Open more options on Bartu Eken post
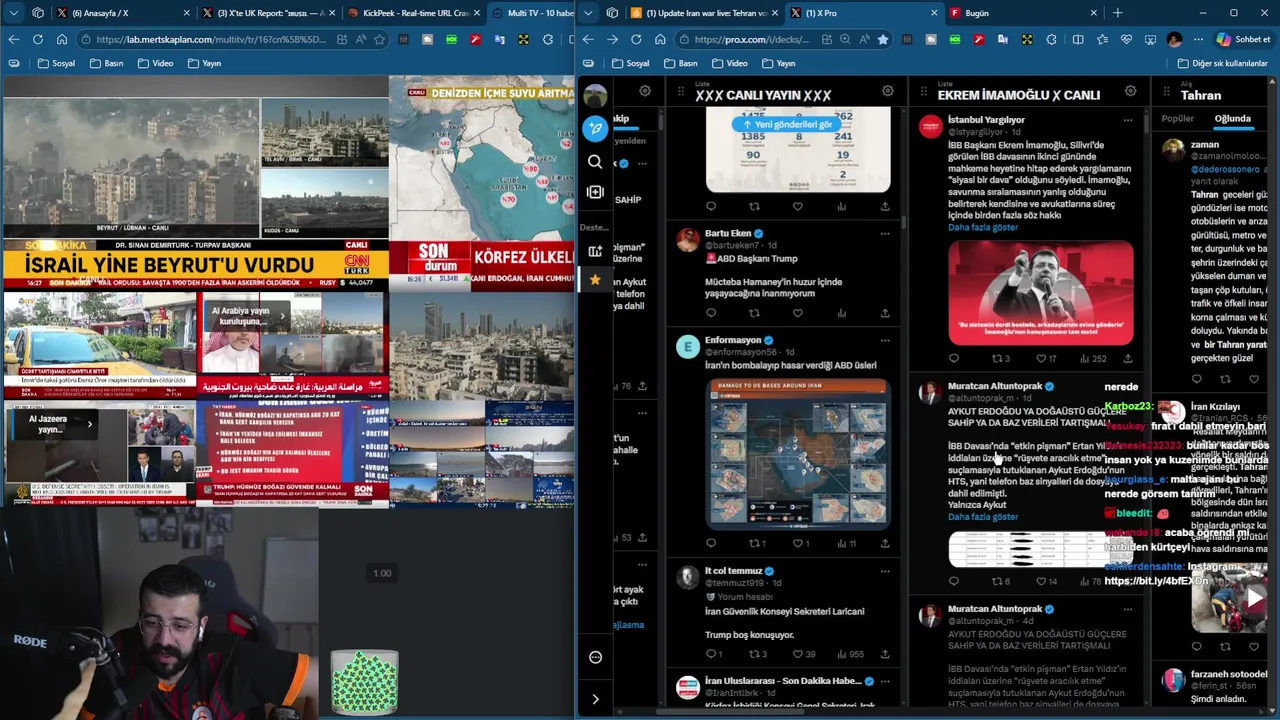 coord(884,234)
